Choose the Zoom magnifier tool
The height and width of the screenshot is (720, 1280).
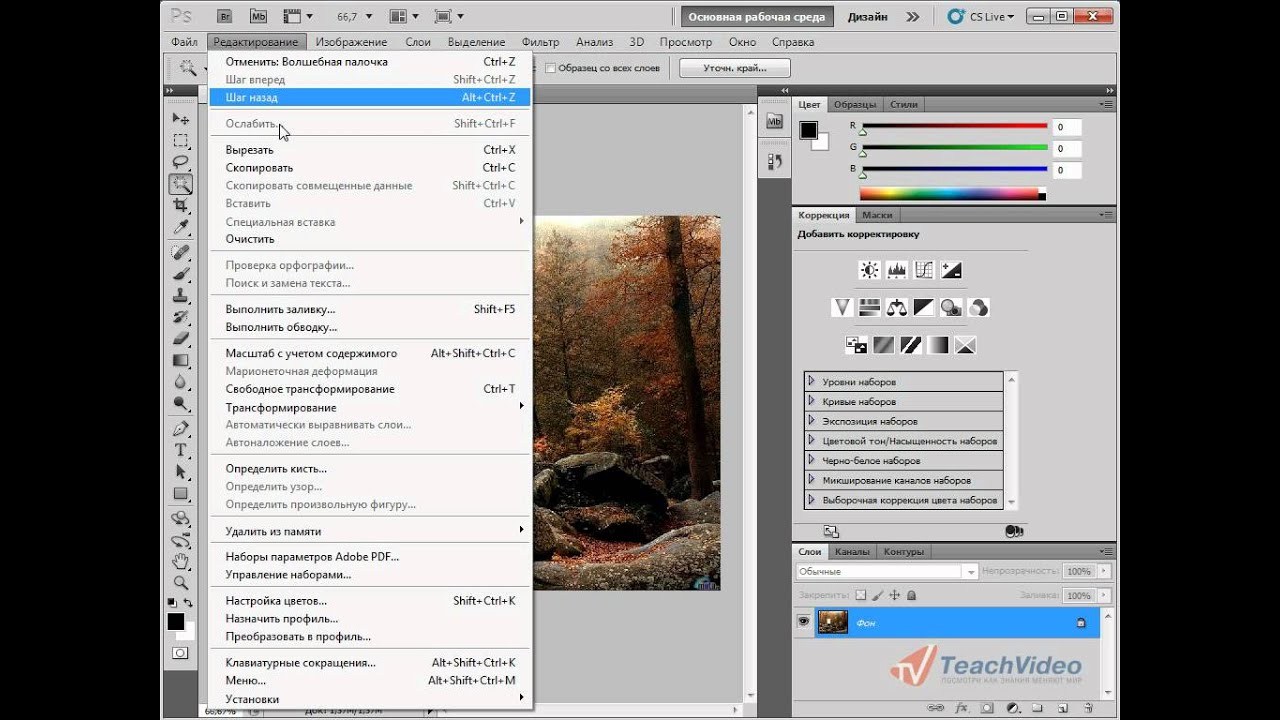click(x=181, y=582)
